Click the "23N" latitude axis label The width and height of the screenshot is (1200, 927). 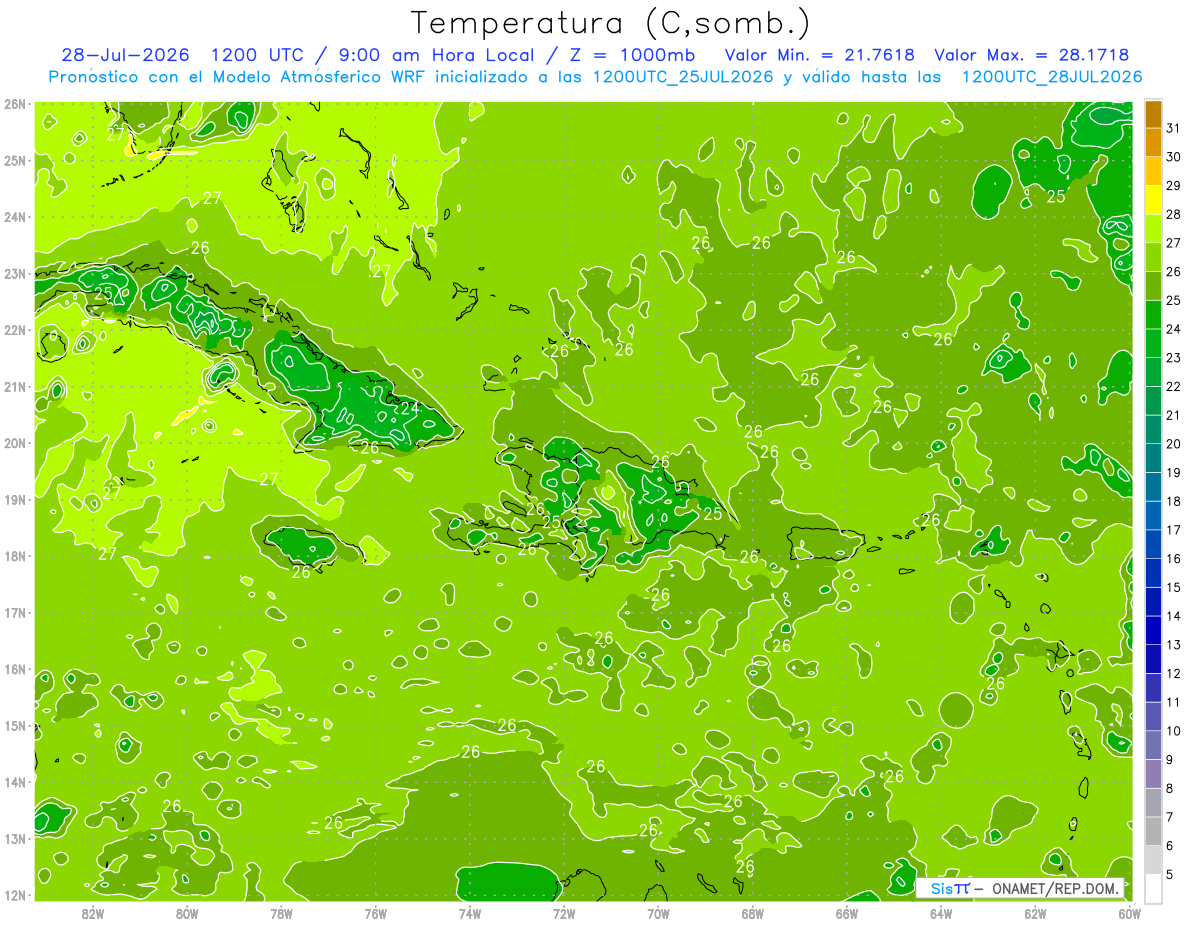15,274
